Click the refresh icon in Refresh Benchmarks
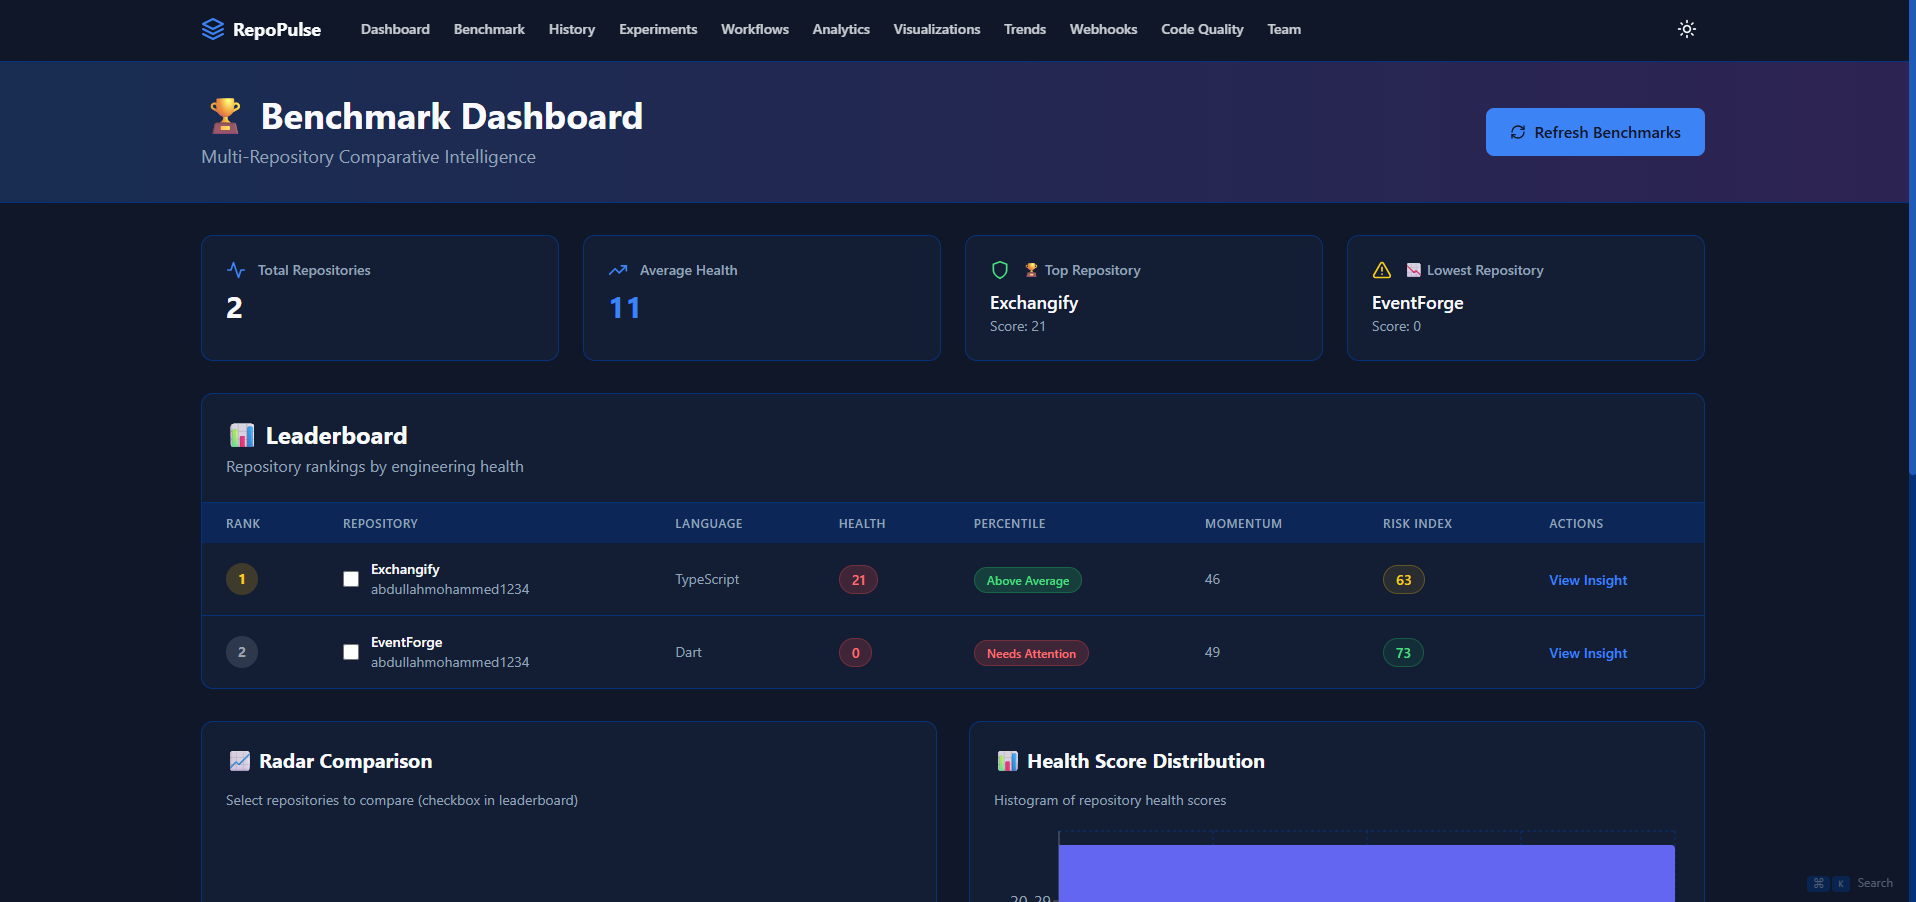Viewport: 1916px width, 902px height. tap(1518, 132)
